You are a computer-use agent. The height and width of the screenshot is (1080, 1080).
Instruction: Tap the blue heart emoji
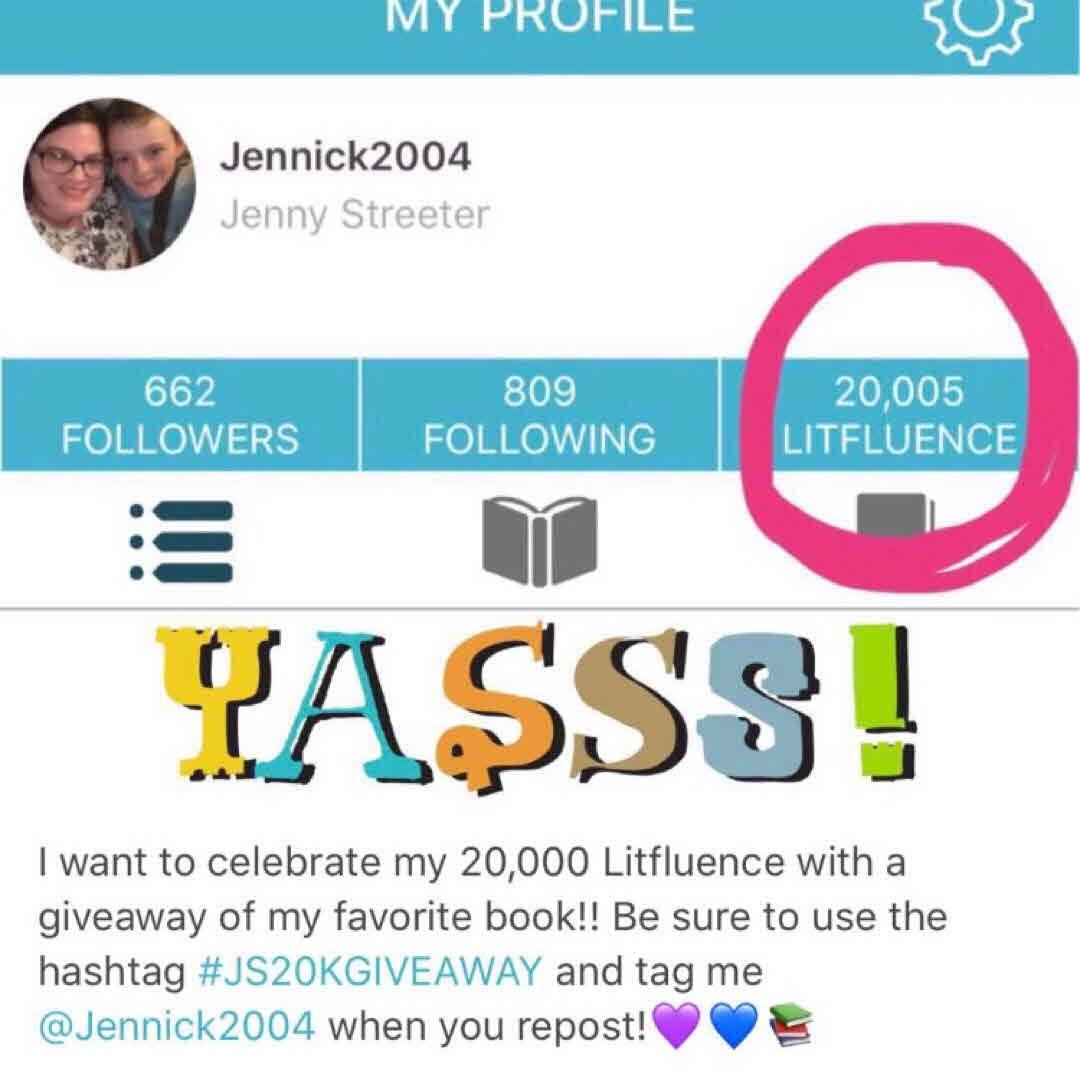(733, 1025)
